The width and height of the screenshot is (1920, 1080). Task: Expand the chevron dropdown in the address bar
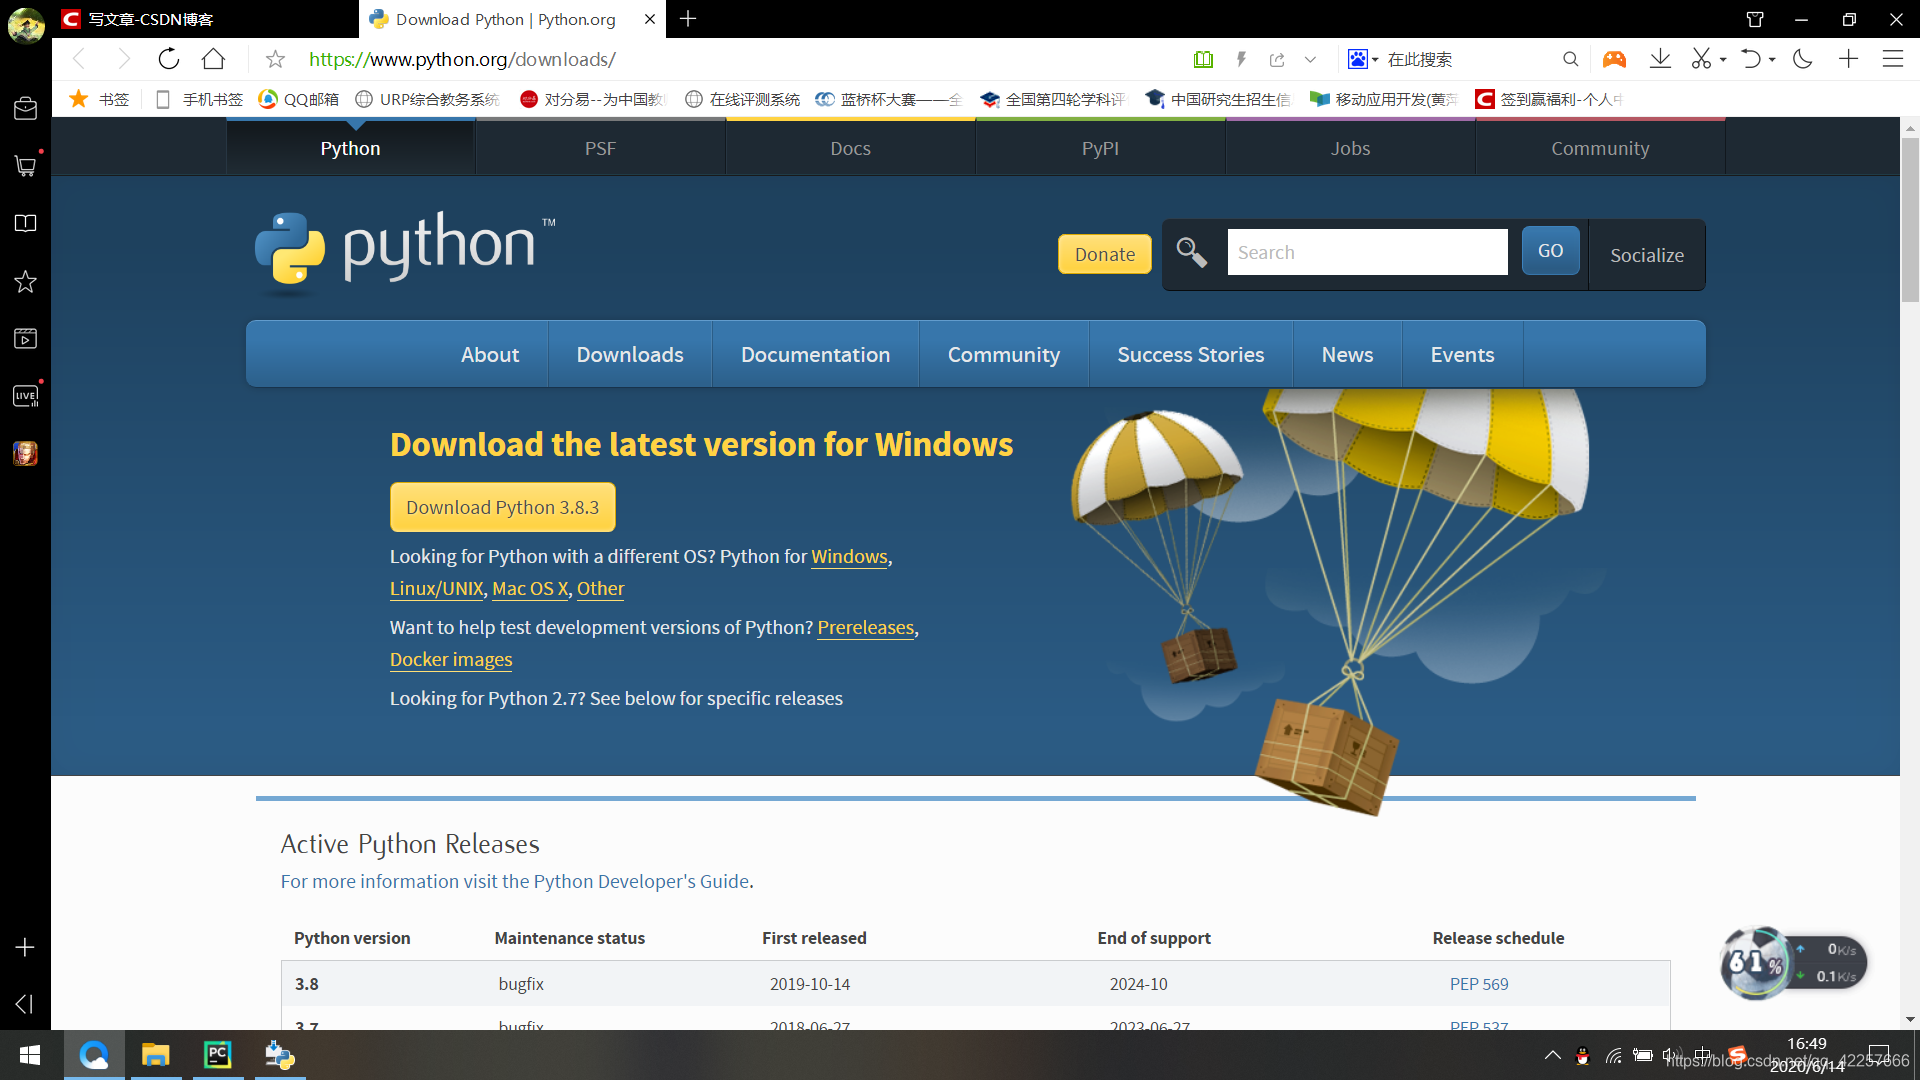[1310, 59]
